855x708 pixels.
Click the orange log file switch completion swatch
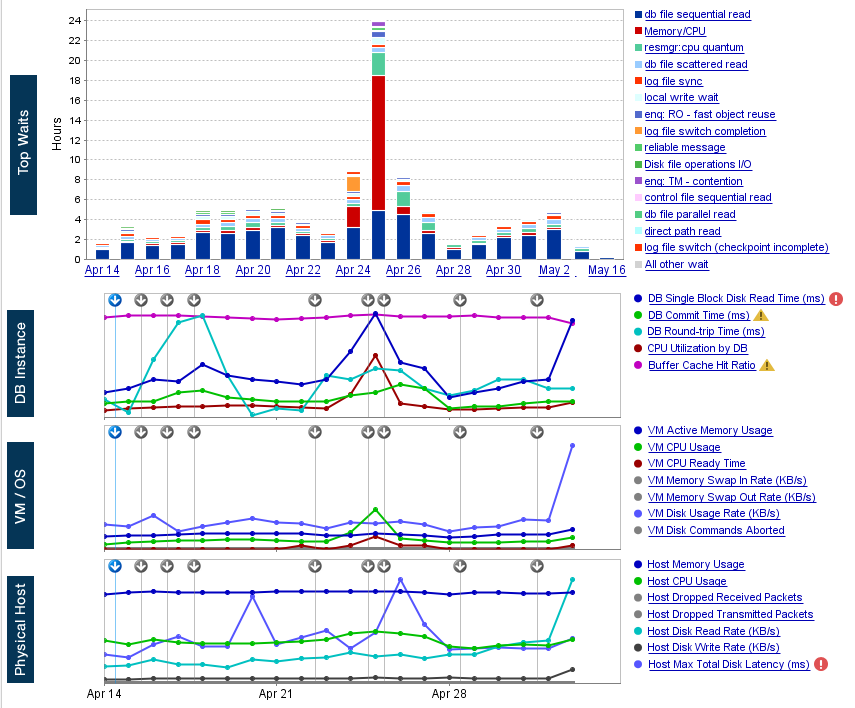(x=638, y=131)
